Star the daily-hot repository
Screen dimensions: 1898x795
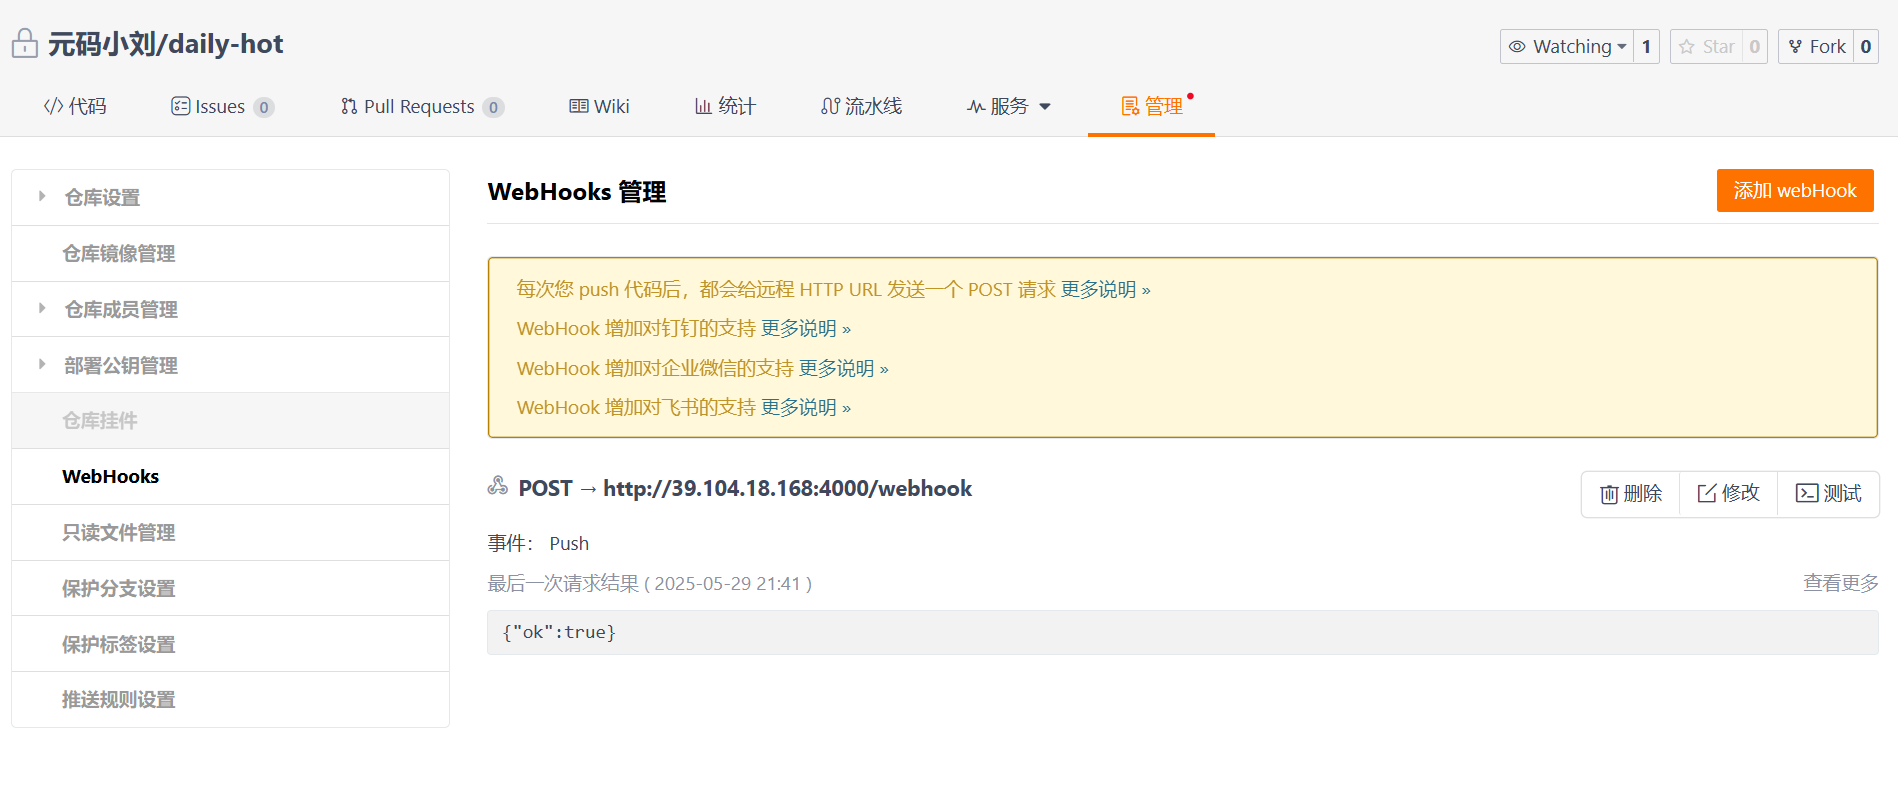tap(1708, 47)
